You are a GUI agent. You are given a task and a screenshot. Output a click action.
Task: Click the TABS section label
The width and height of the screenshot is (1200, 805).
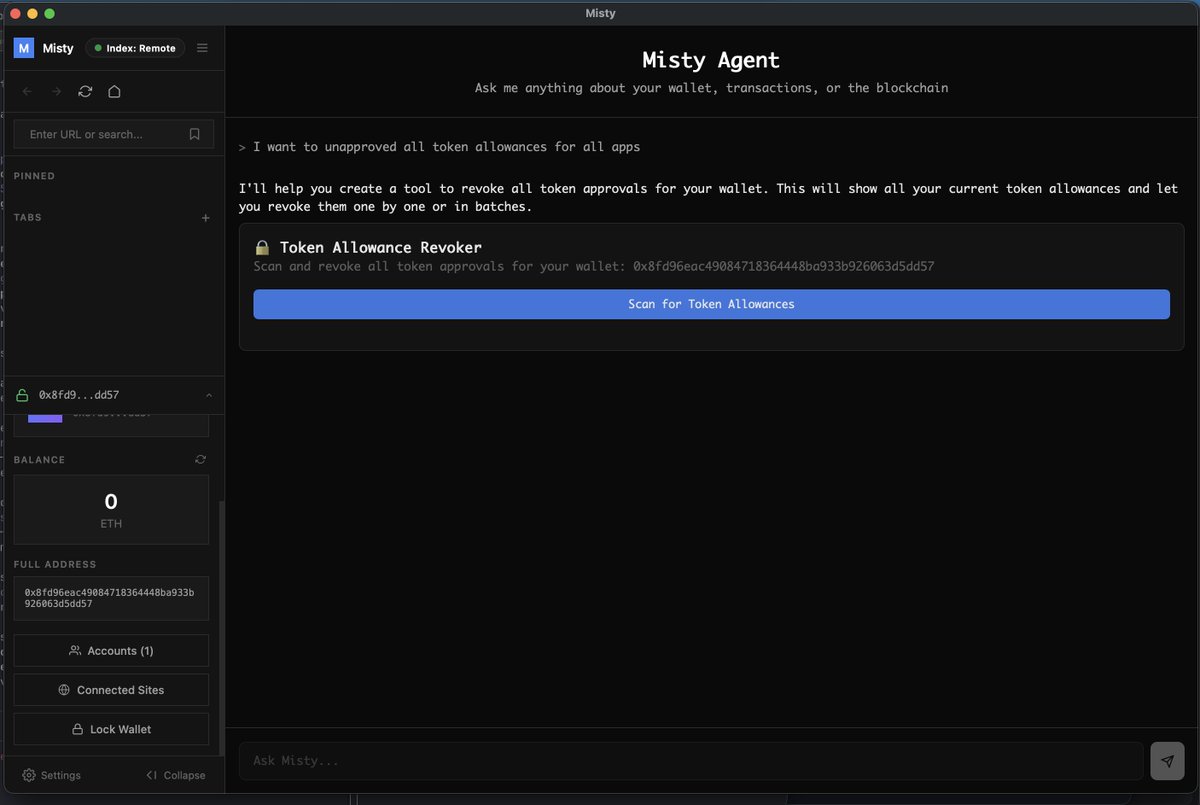(28, 217)
